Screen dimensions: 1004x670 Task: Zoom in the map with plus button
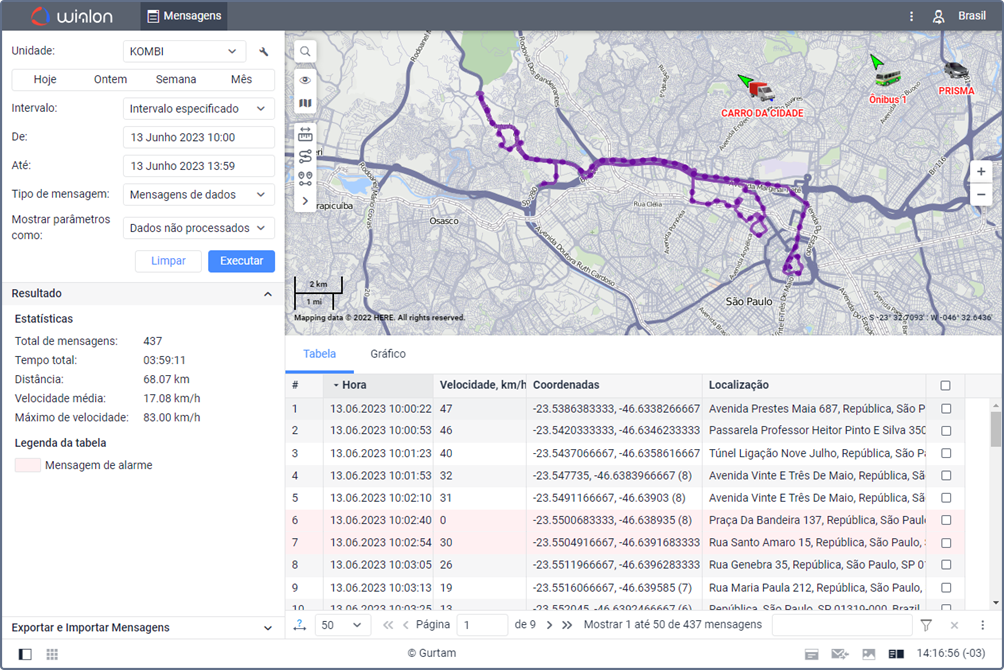pos(981,171)
